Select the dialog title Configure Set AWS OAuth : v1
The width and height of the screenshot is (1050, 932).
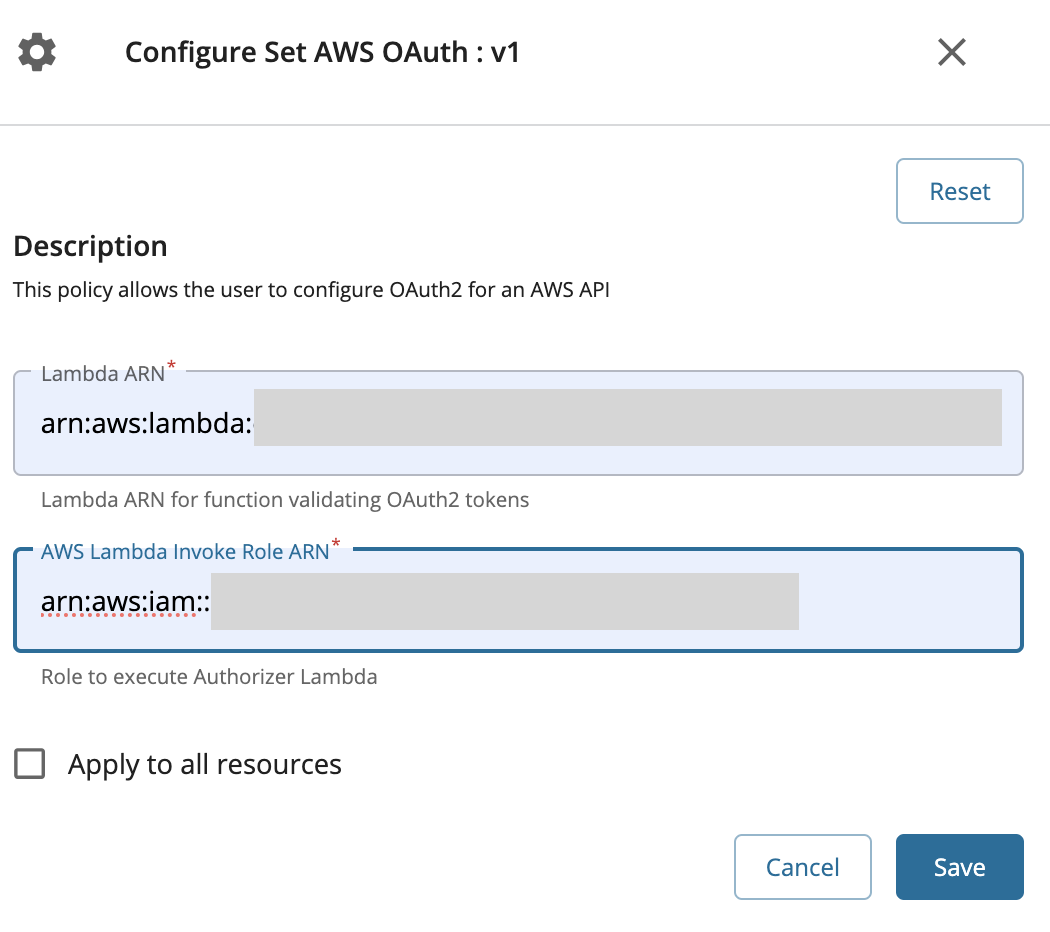322,52
